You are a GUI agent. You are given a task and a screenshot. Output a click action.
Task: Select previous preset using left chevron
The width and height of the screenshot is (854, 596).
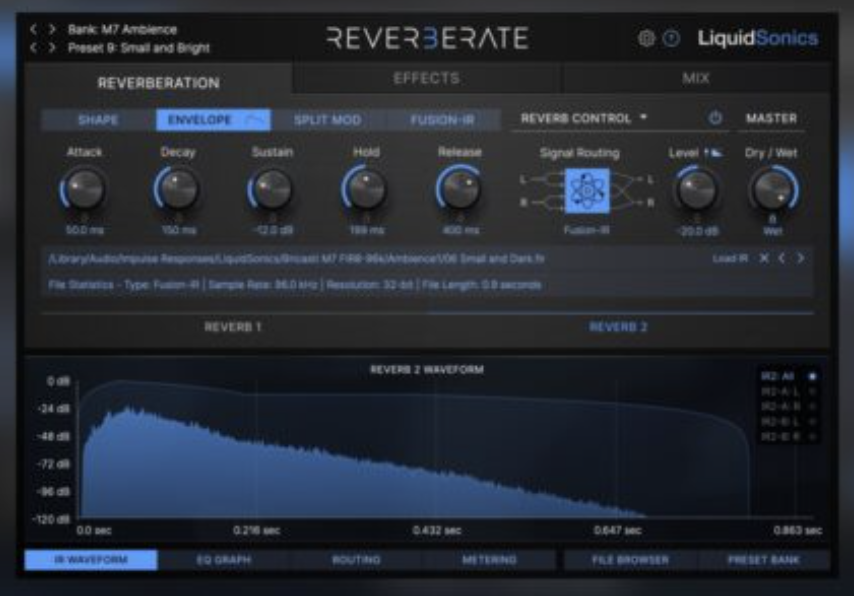click(34, 48)
